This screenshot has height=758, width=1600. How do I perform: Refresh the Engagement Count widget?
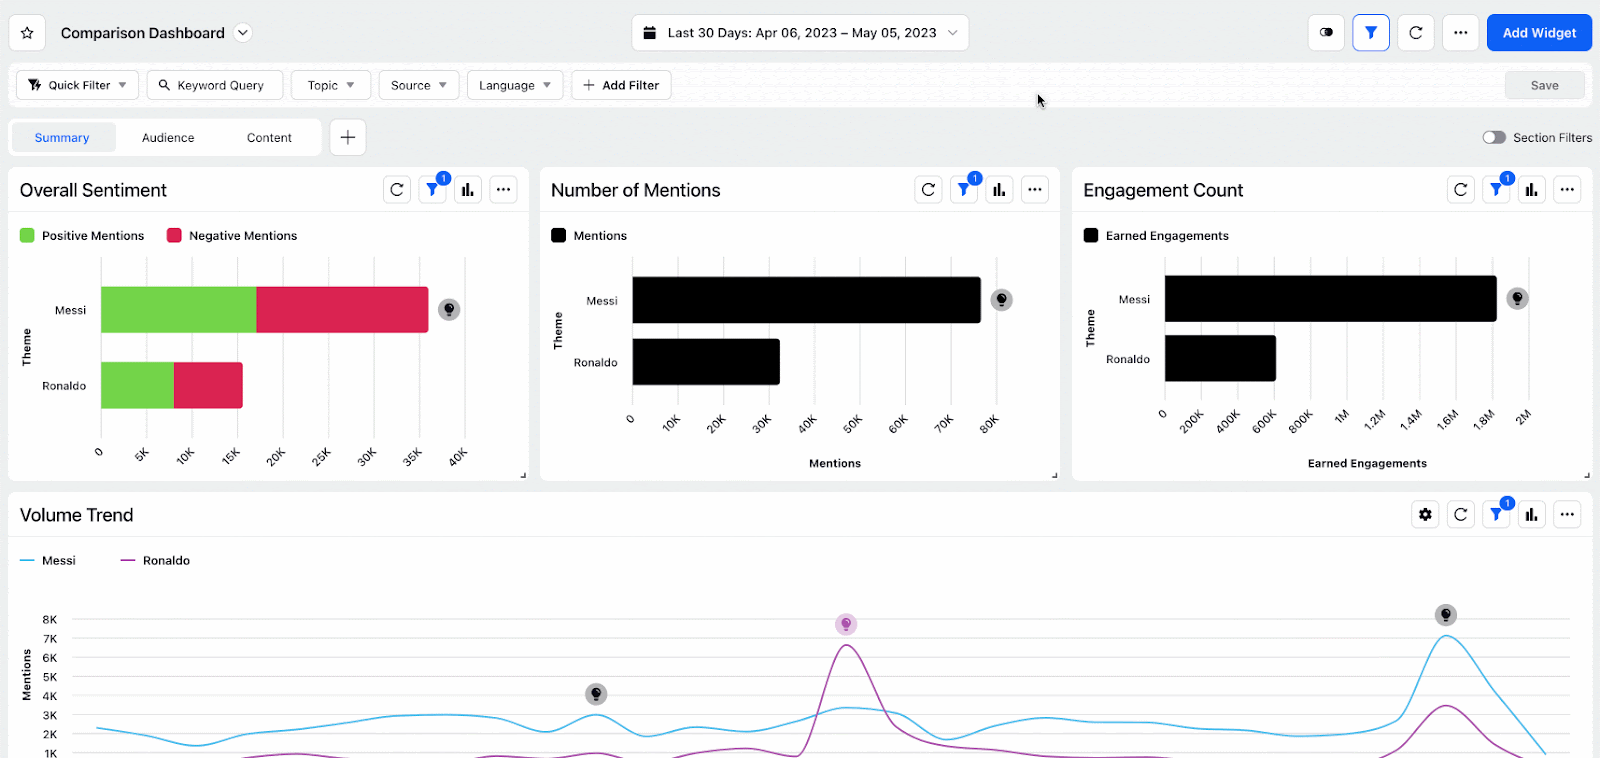pos(1461,190)
